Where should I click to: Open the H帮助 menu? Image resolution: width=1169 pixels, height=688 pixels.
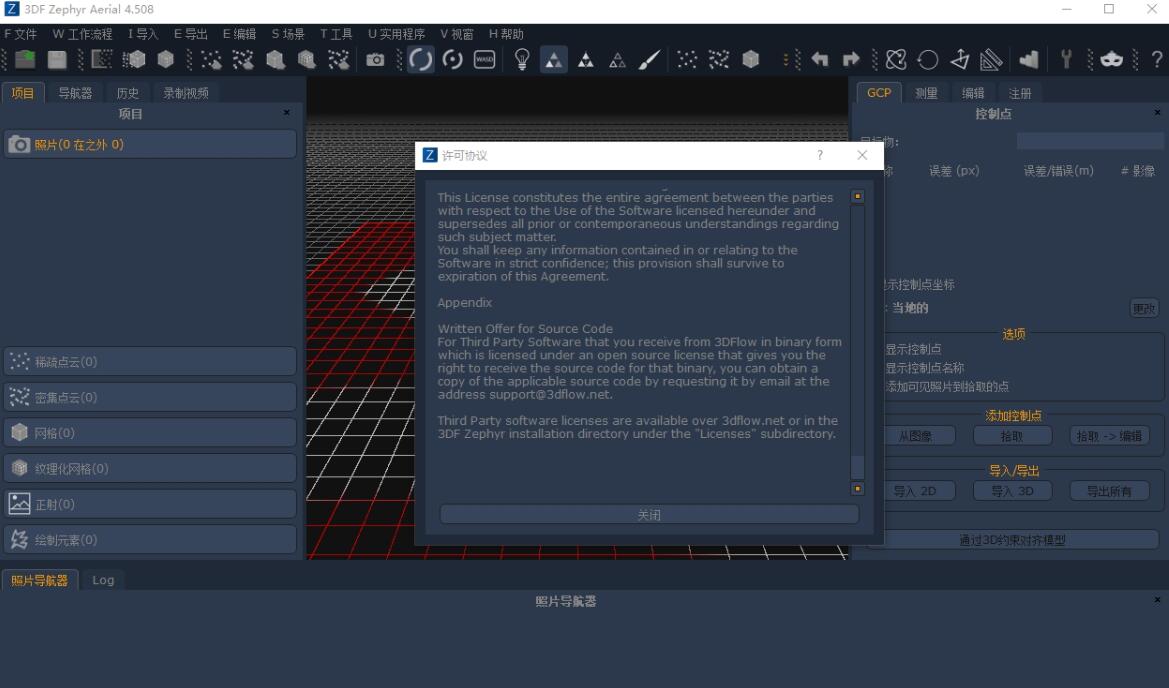click(505, 34)
